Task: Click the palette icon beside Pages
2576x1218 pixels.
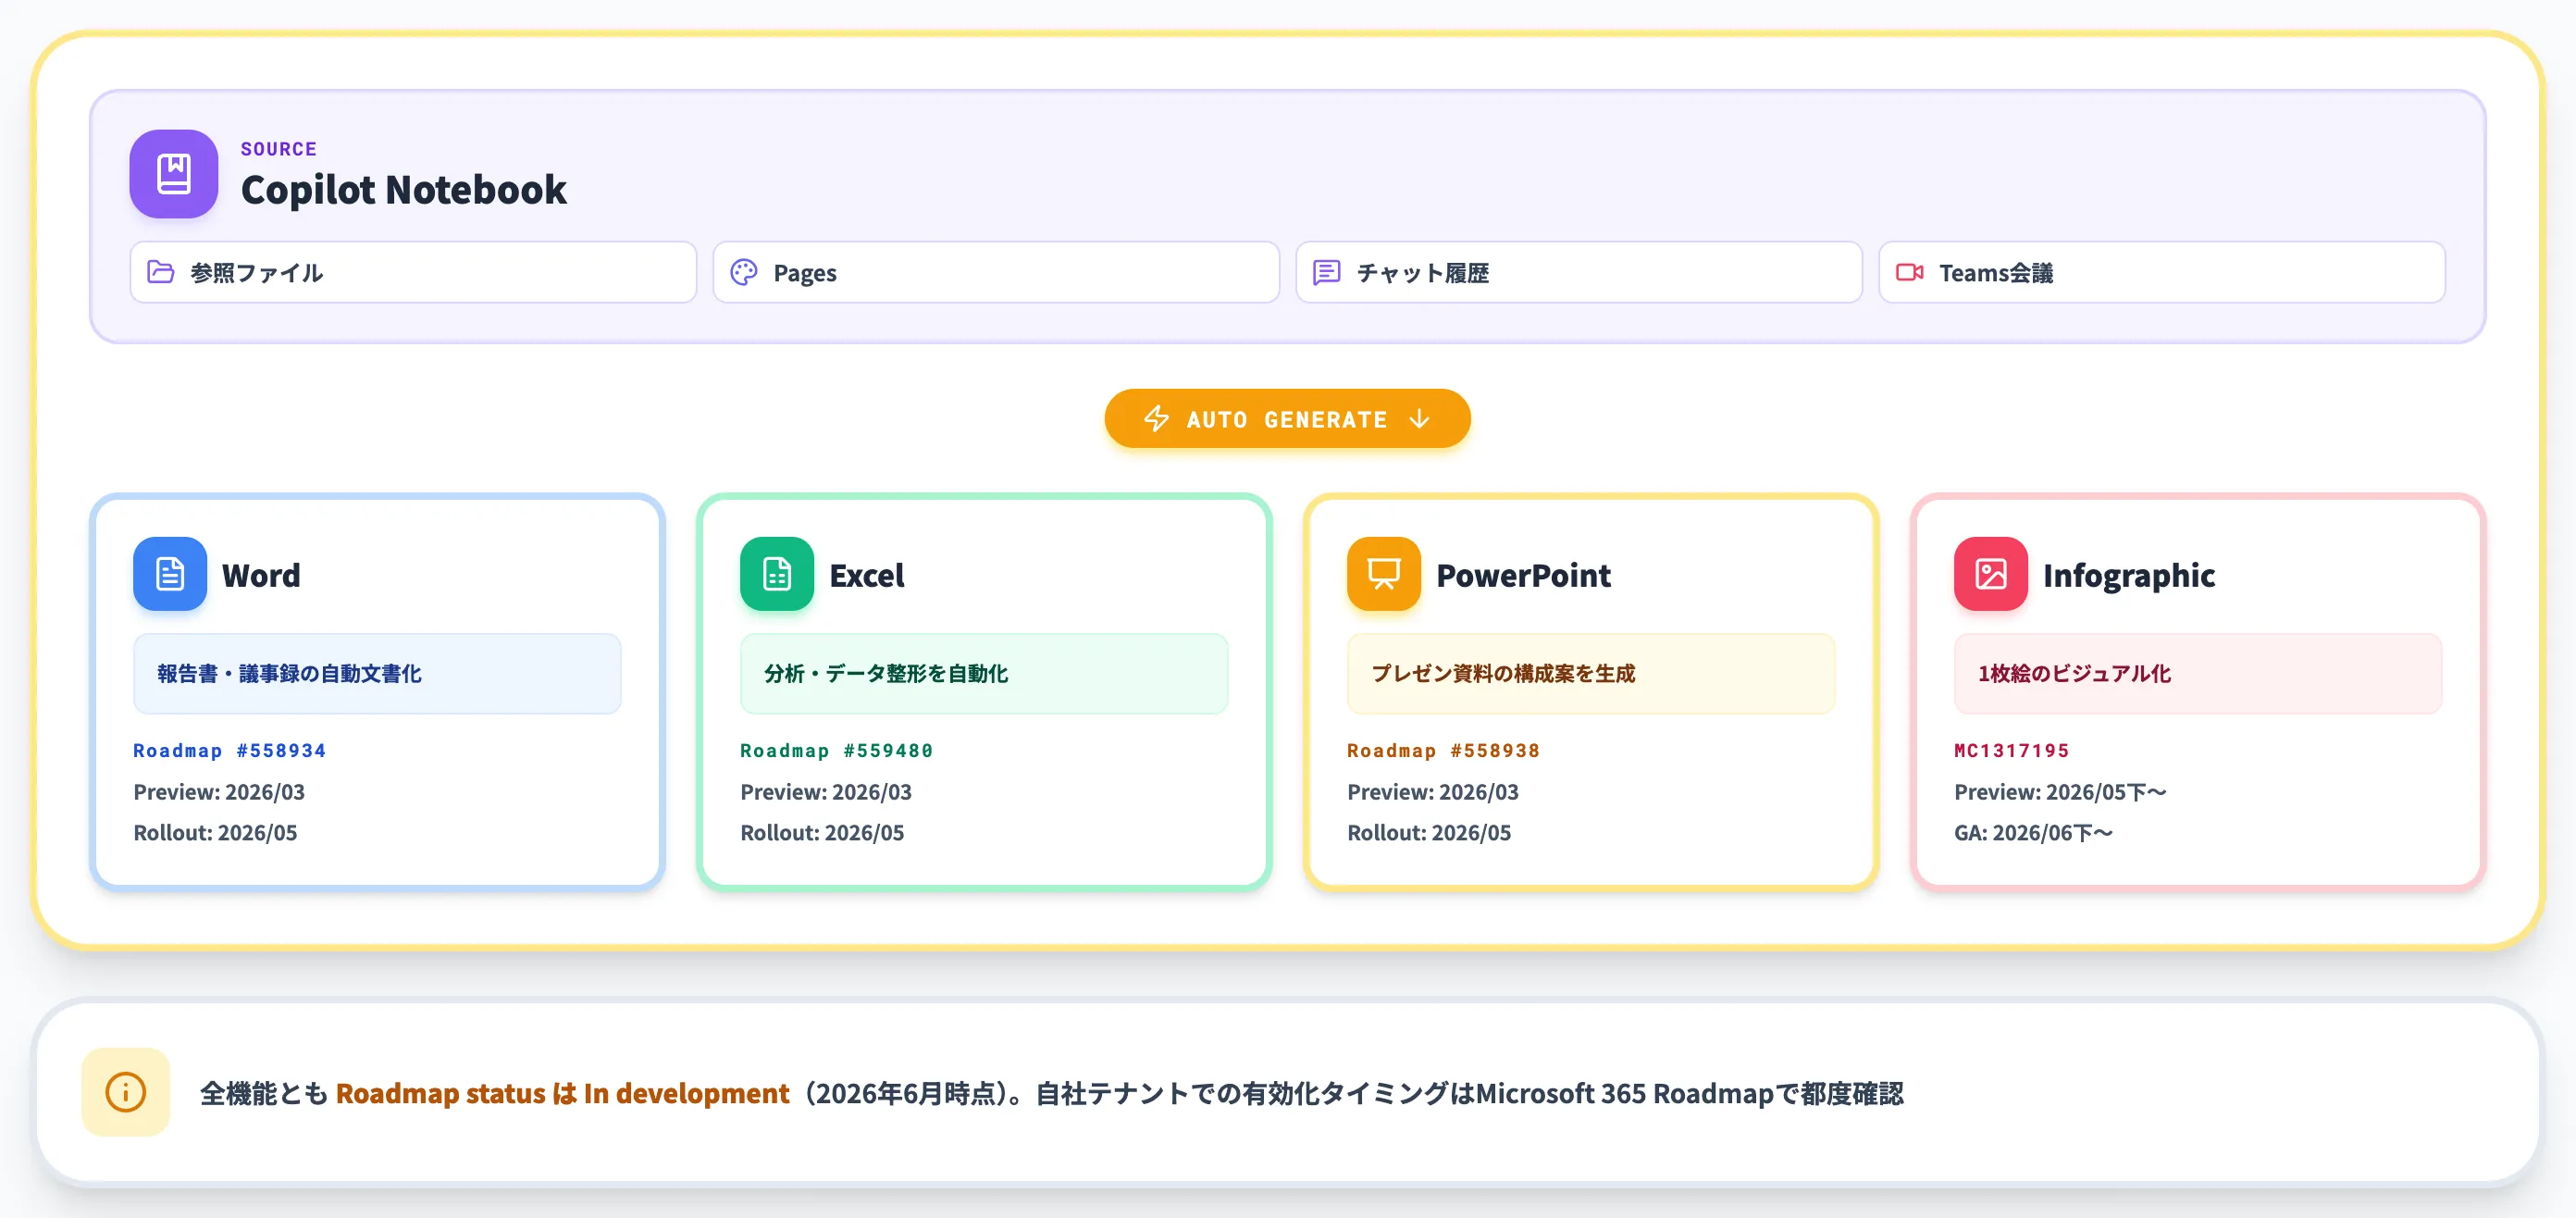Action: pos(744,272)
